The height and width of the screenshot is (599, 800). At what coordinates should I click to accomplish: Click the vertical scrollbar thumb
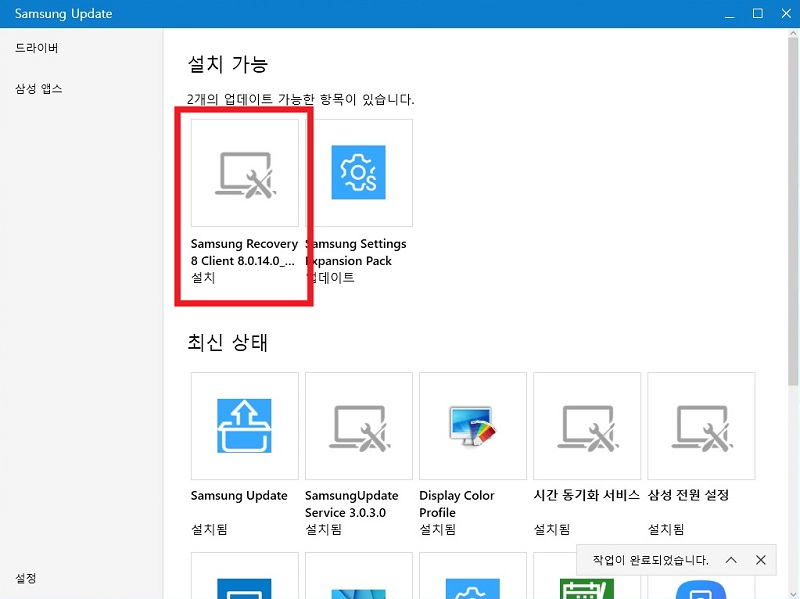pos(793,211)
